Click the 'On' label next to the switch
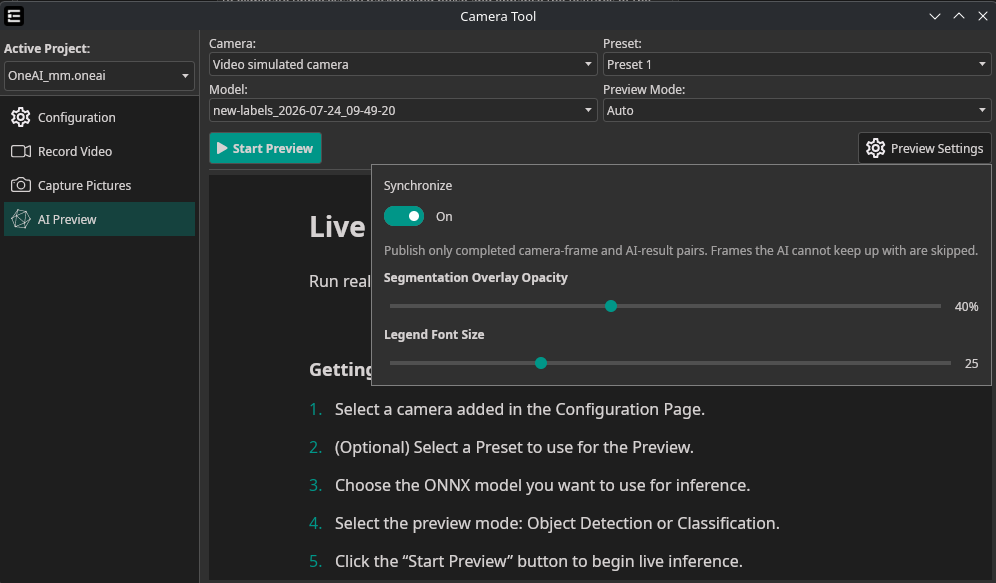Screen dimensions: 996x583 point(444,217)
